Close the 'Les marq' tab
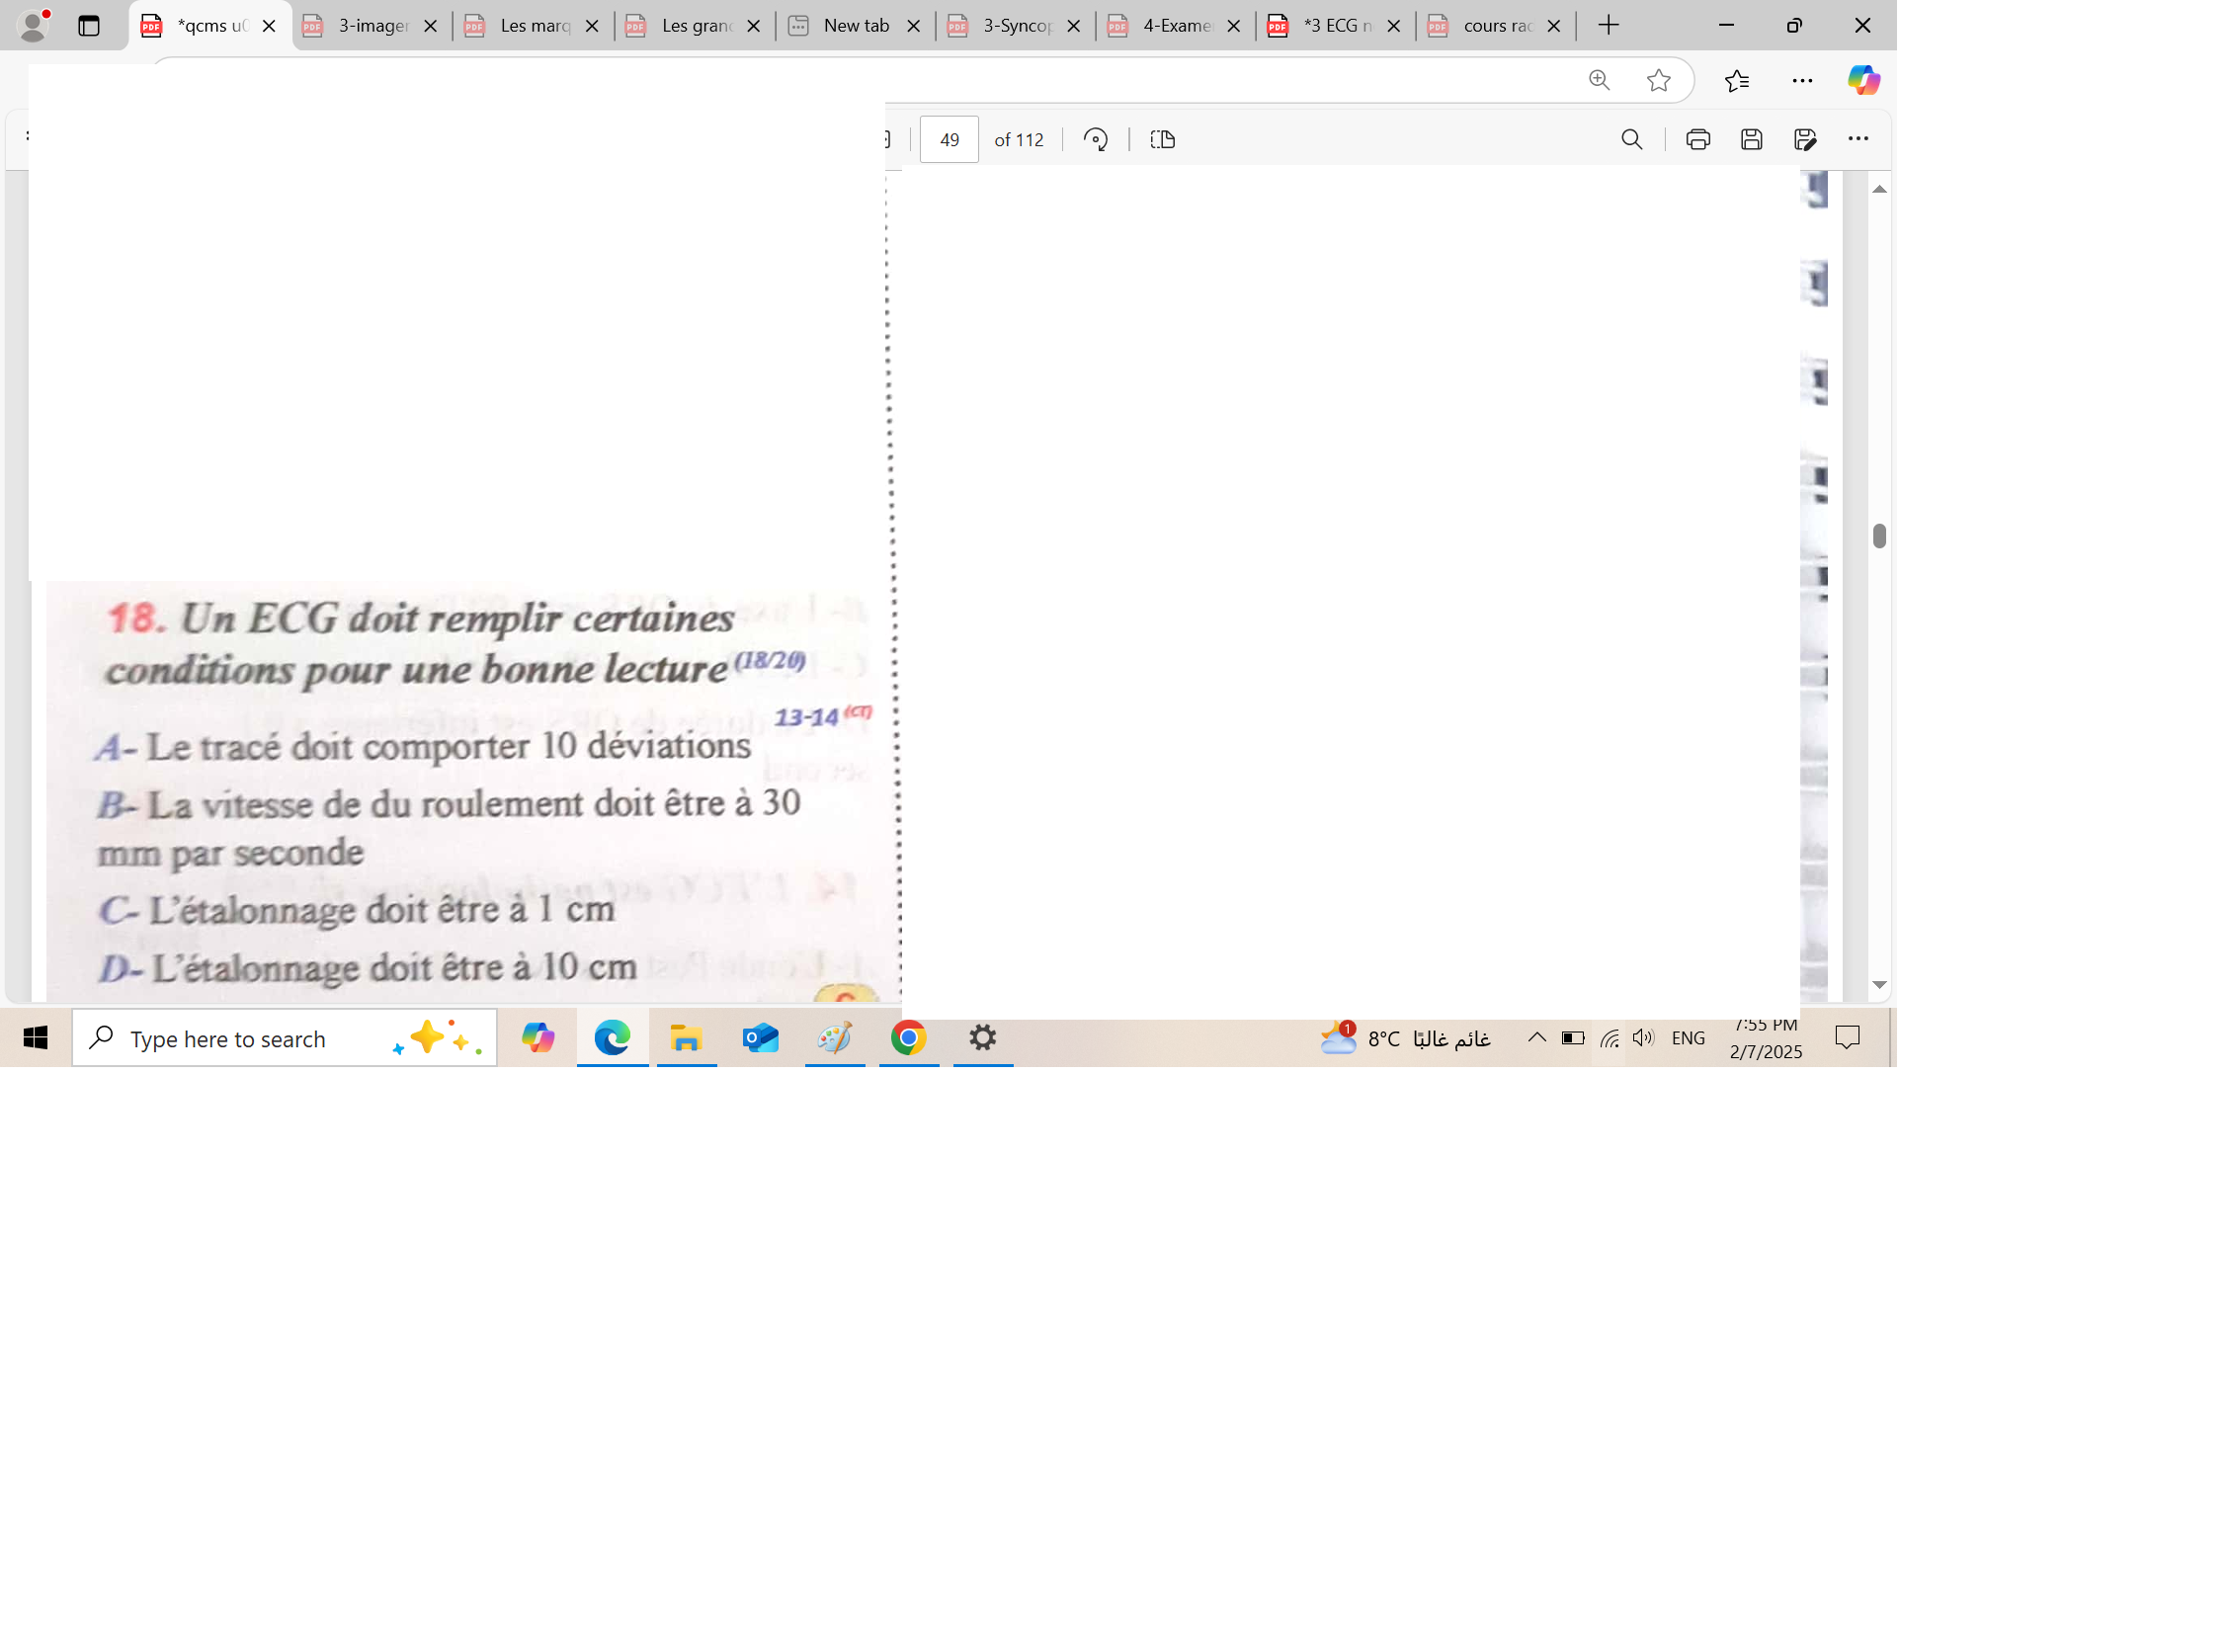2229x1652 pixels. coord(592,26)
